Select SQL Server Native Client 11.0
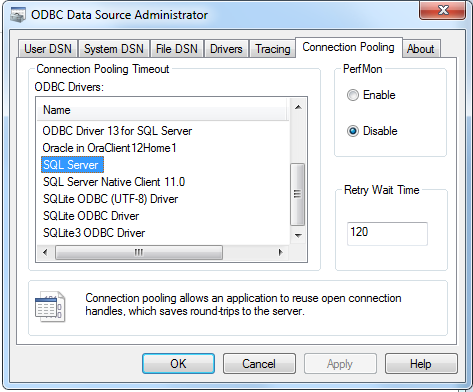This screenshot has width=473, height=392. 114,182
